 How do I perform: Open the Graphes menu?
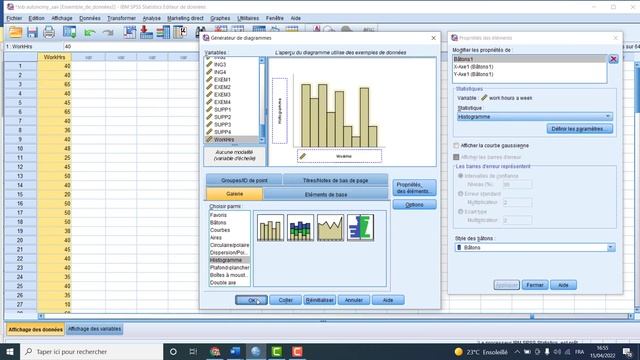point(220,18)
